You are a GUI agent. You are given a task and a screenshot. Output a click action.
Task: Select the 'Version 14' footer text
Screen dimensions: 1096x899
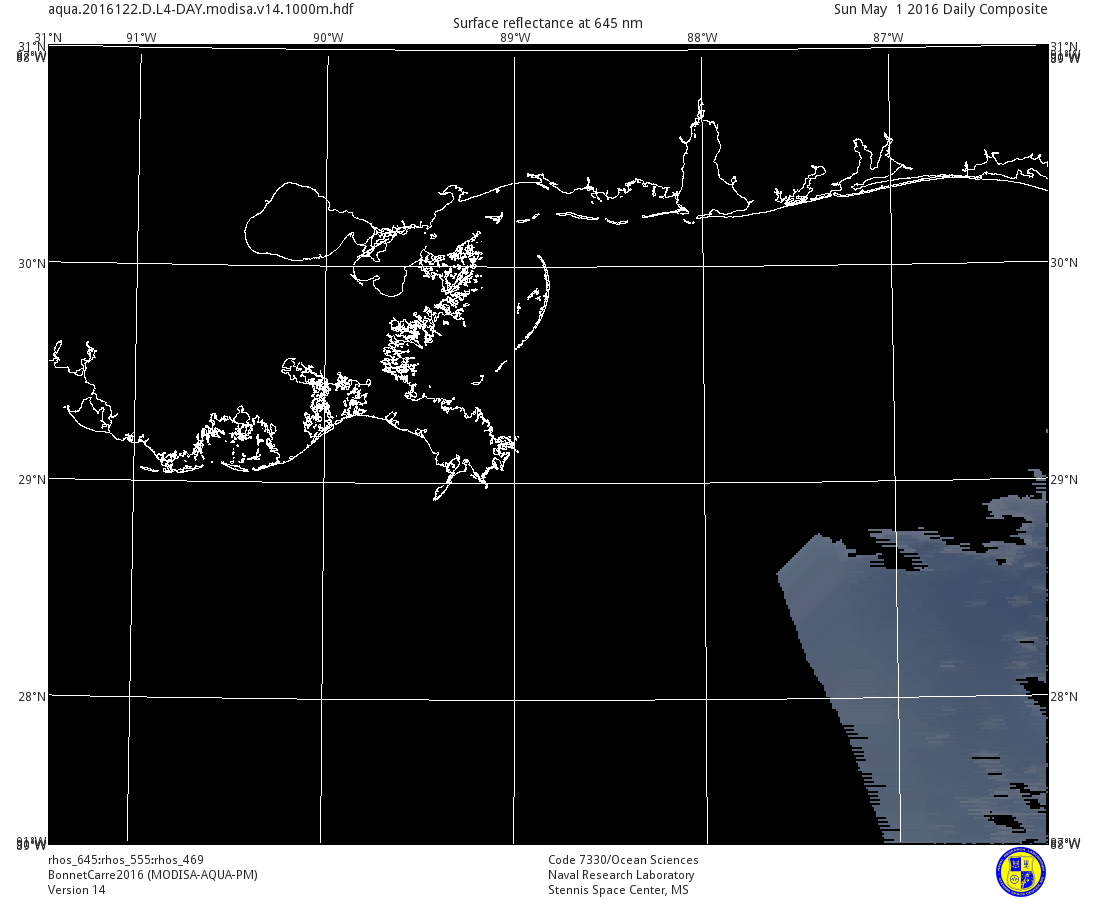76,890
